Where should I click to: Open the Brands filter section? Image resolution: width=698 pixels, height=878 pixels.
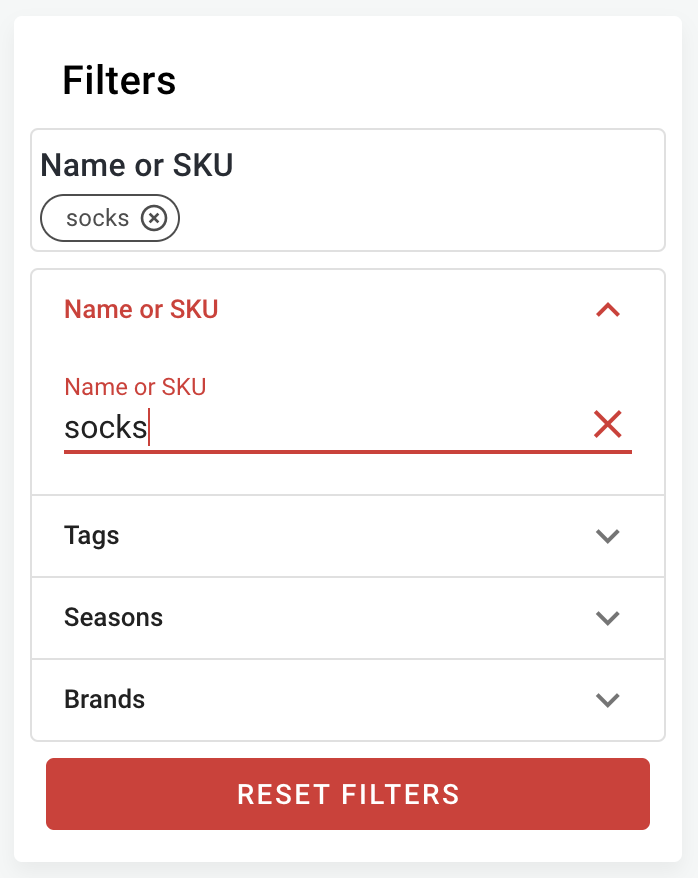[347, 700]
